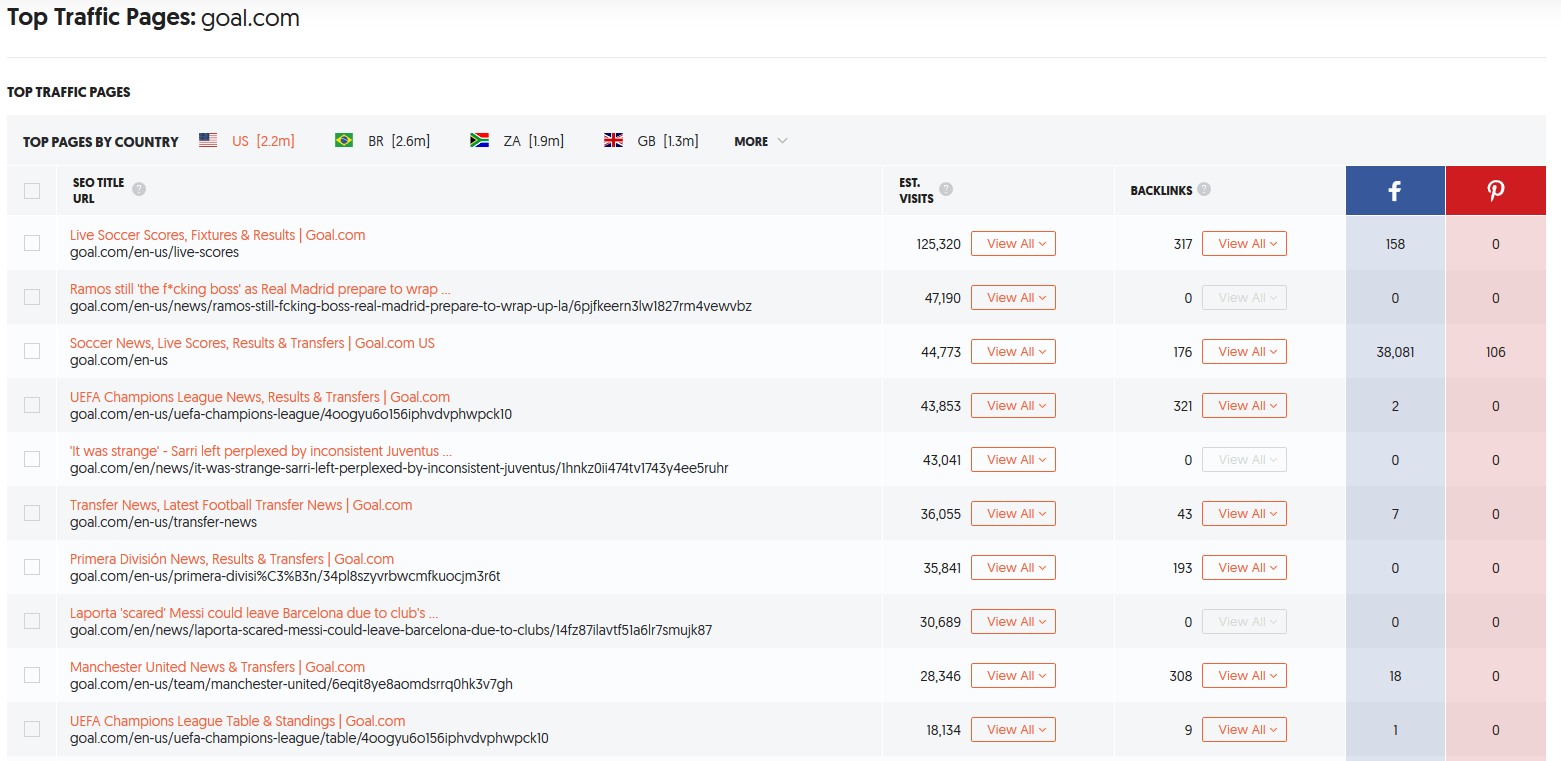The height and width of the screenshot is (761, 1561).
Task: Open 'It was strange' Sarri article link
Action: (x=261, y=451)
